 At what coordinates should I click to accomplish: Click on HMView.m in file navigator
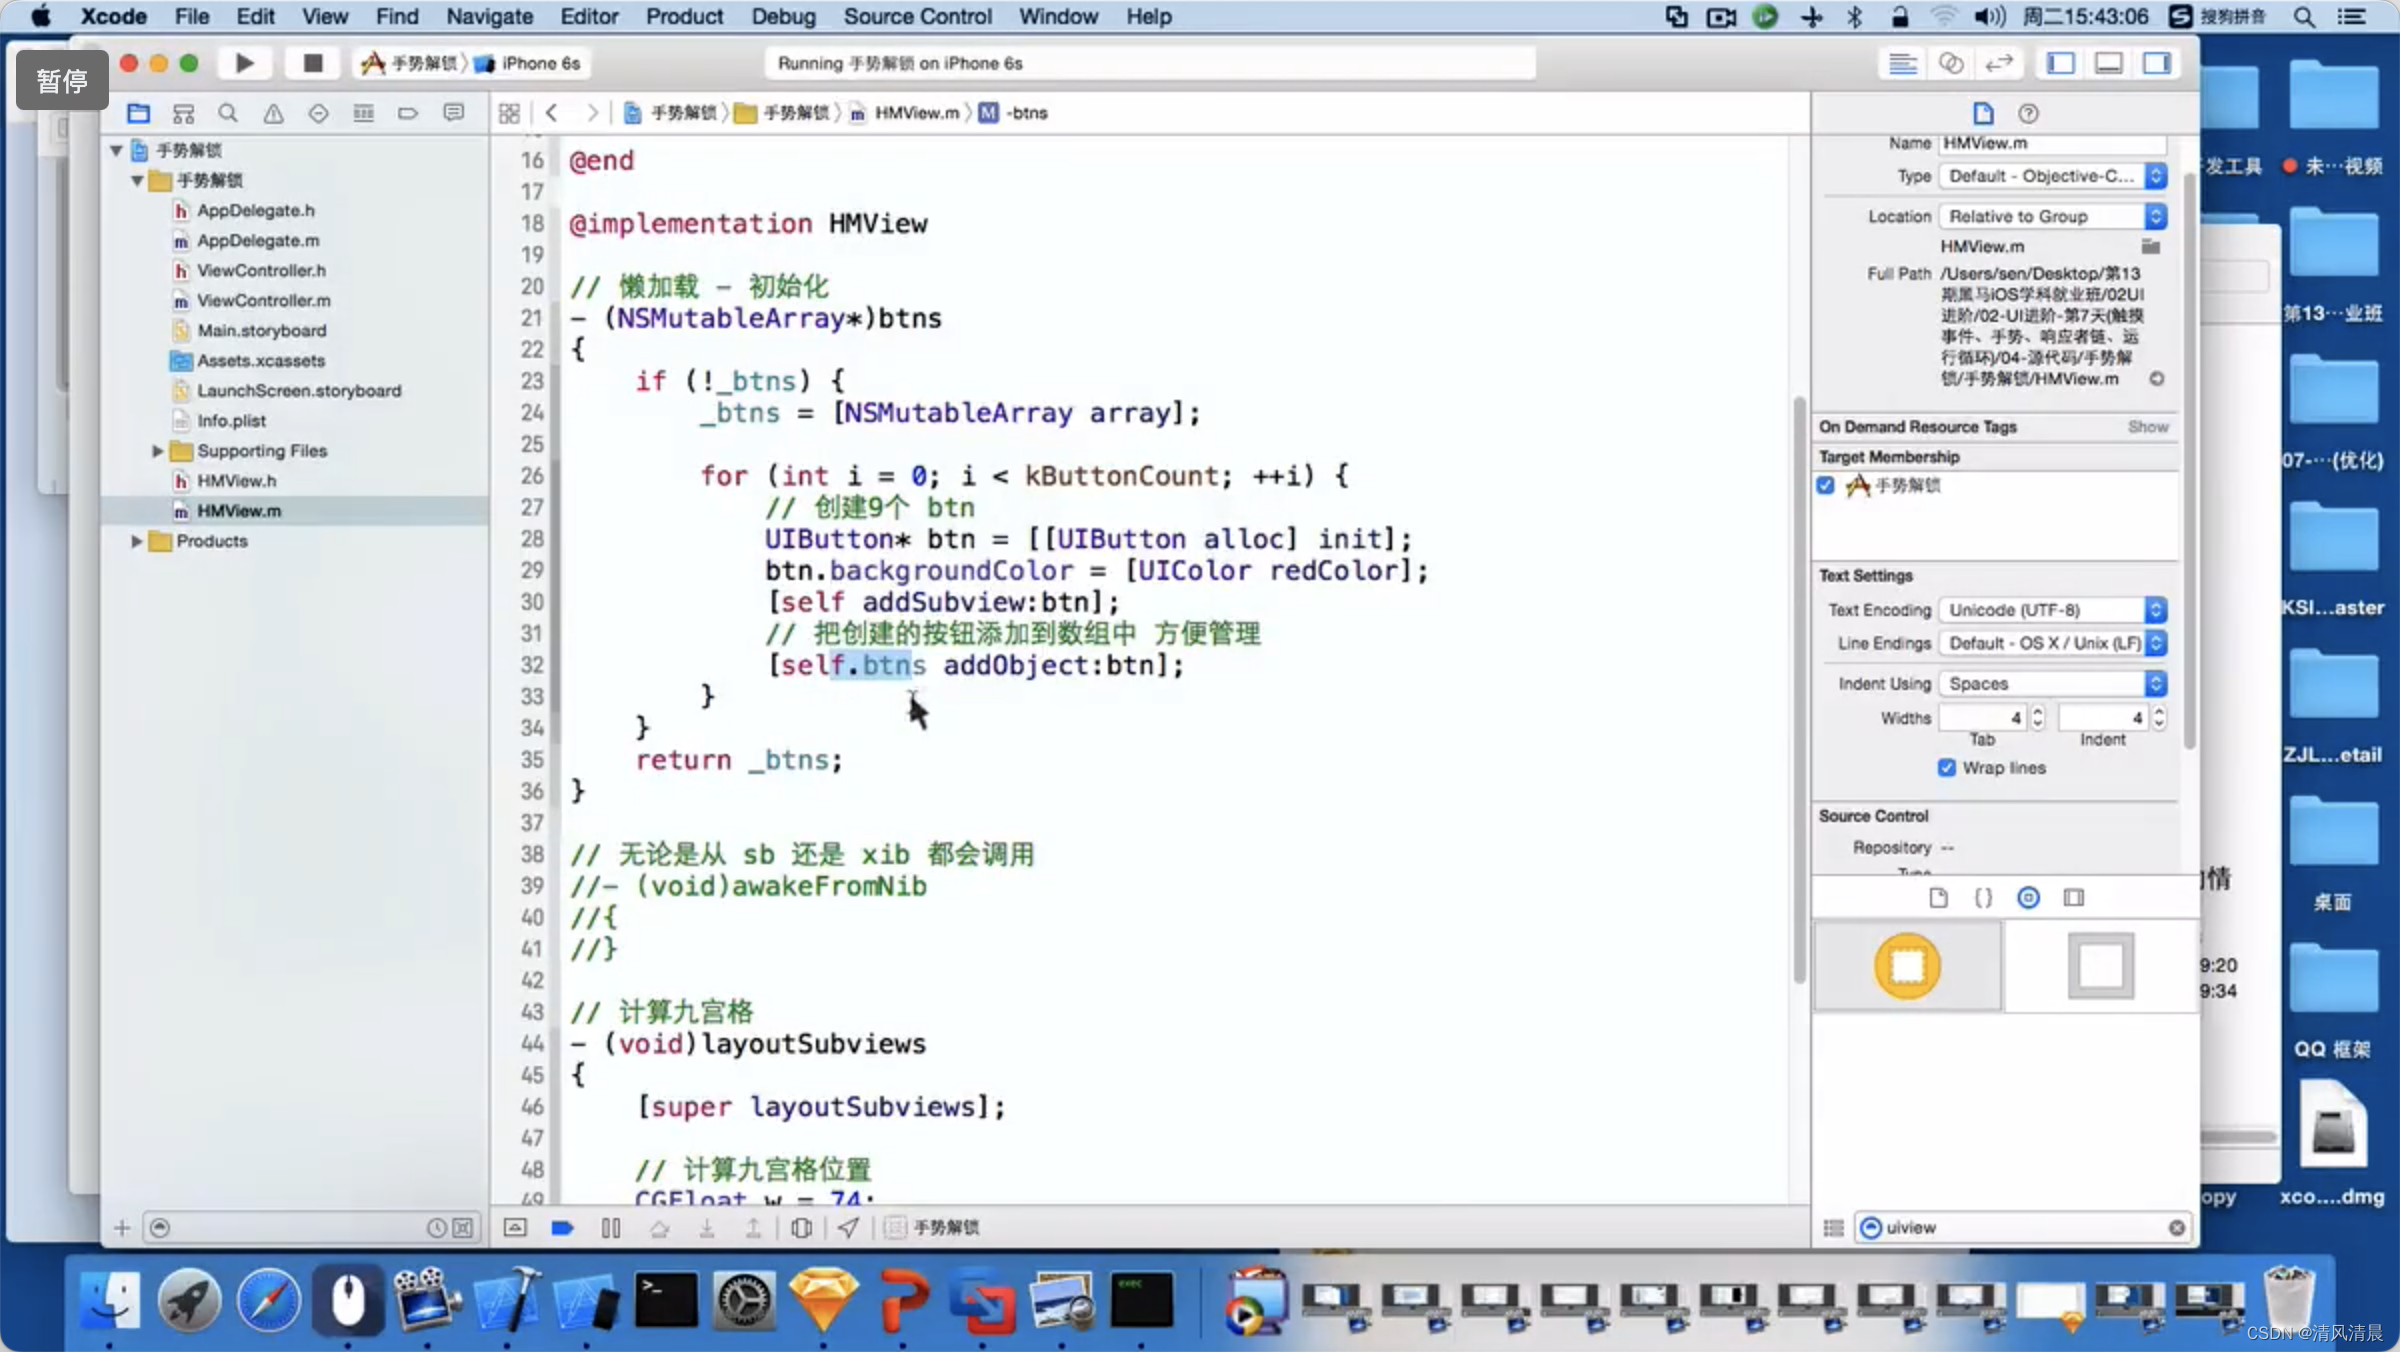click(x=237, y=509)
